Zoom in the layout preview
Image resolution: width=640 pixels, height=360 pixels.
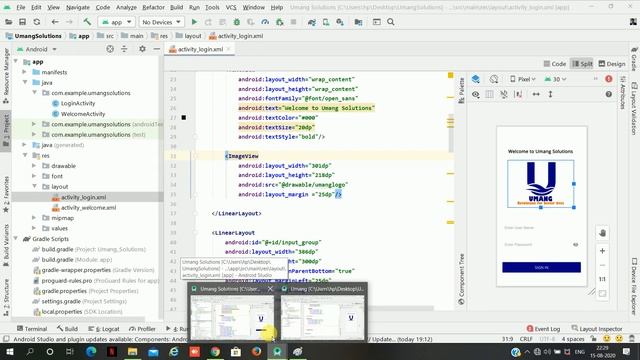click(x=602, y=251)
